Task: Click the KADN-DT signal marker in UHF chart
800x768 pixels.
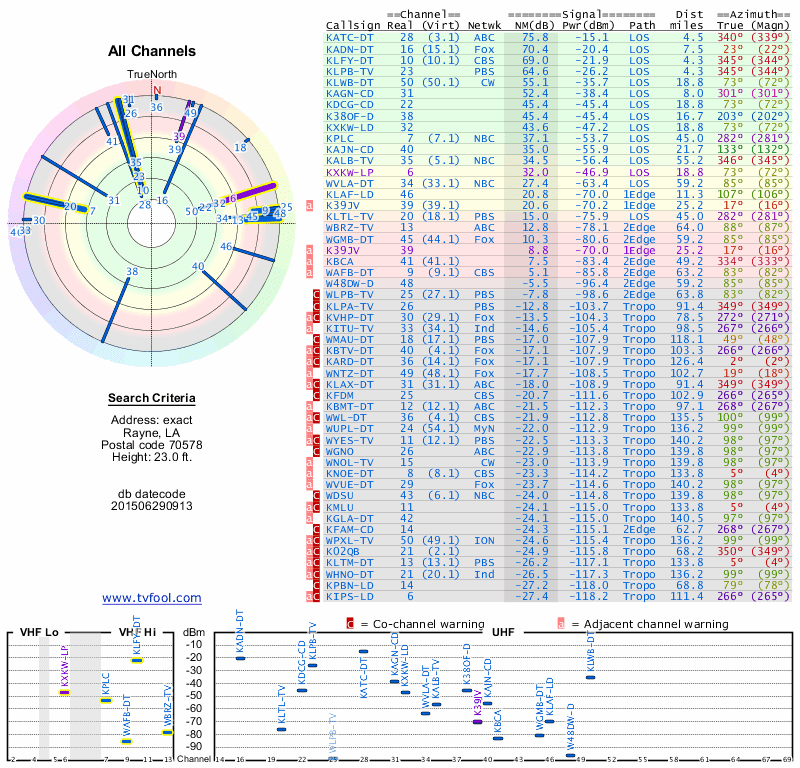Action: pyautogui.click(x=240, y=658)
